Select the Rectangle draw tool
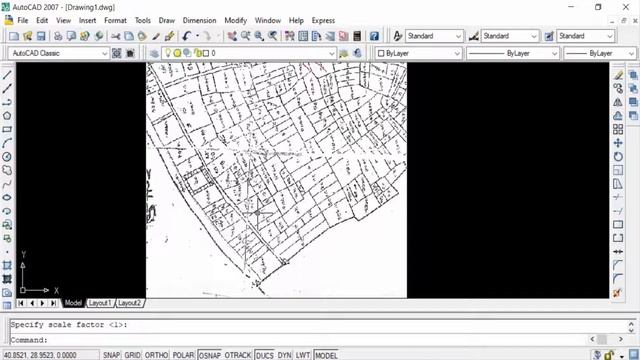Screen dimensions: 640x360 click(x=7, y=129)
